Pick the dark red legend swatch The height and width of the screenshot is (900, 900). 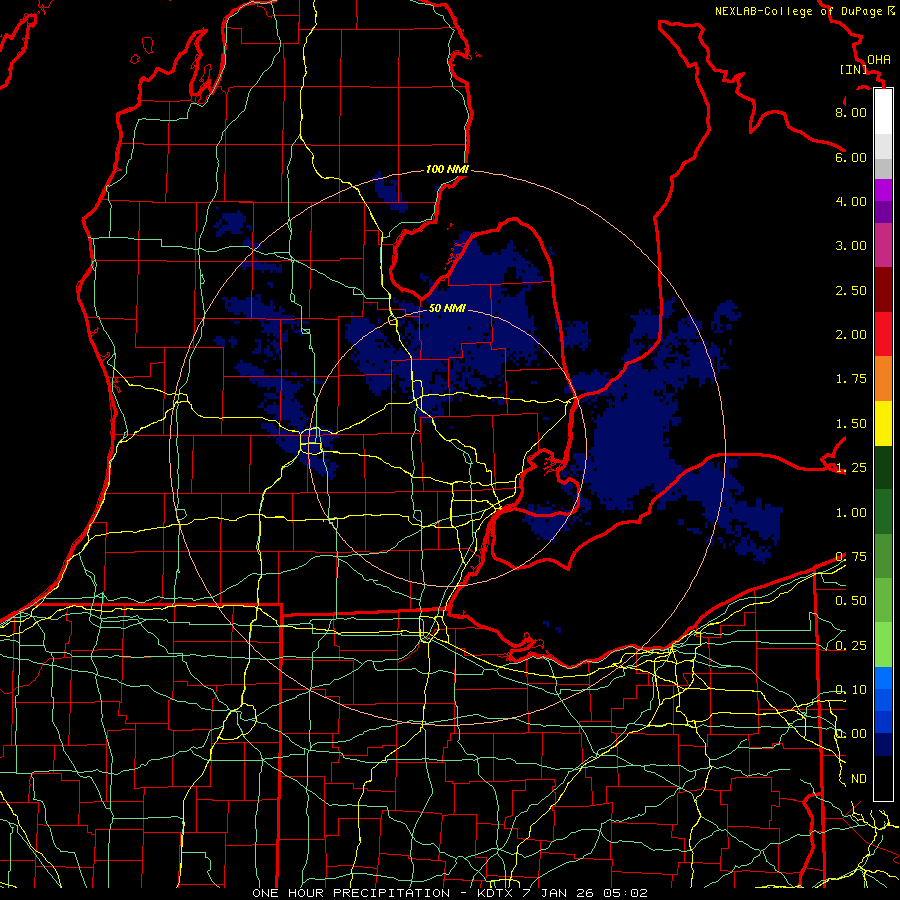tap(883, 290)
